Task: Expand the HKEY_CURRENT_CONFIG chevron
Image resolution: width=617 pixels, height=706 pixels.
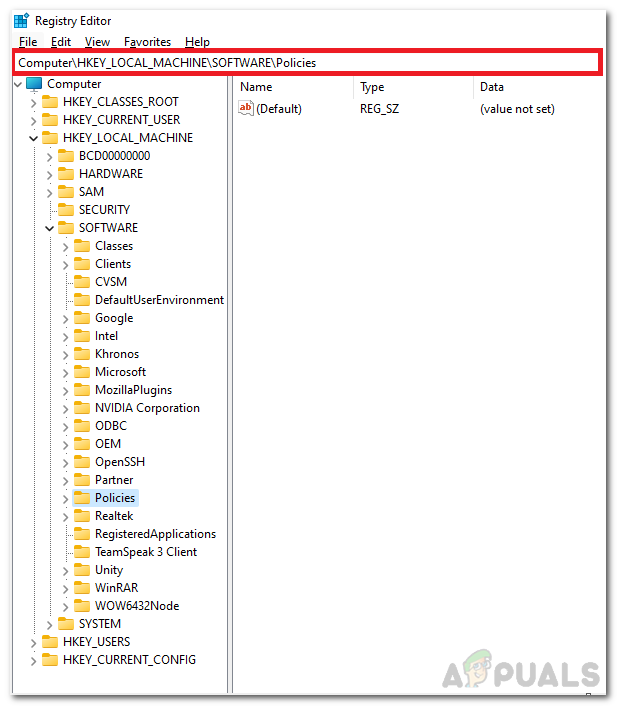Action: click(33, 661)
